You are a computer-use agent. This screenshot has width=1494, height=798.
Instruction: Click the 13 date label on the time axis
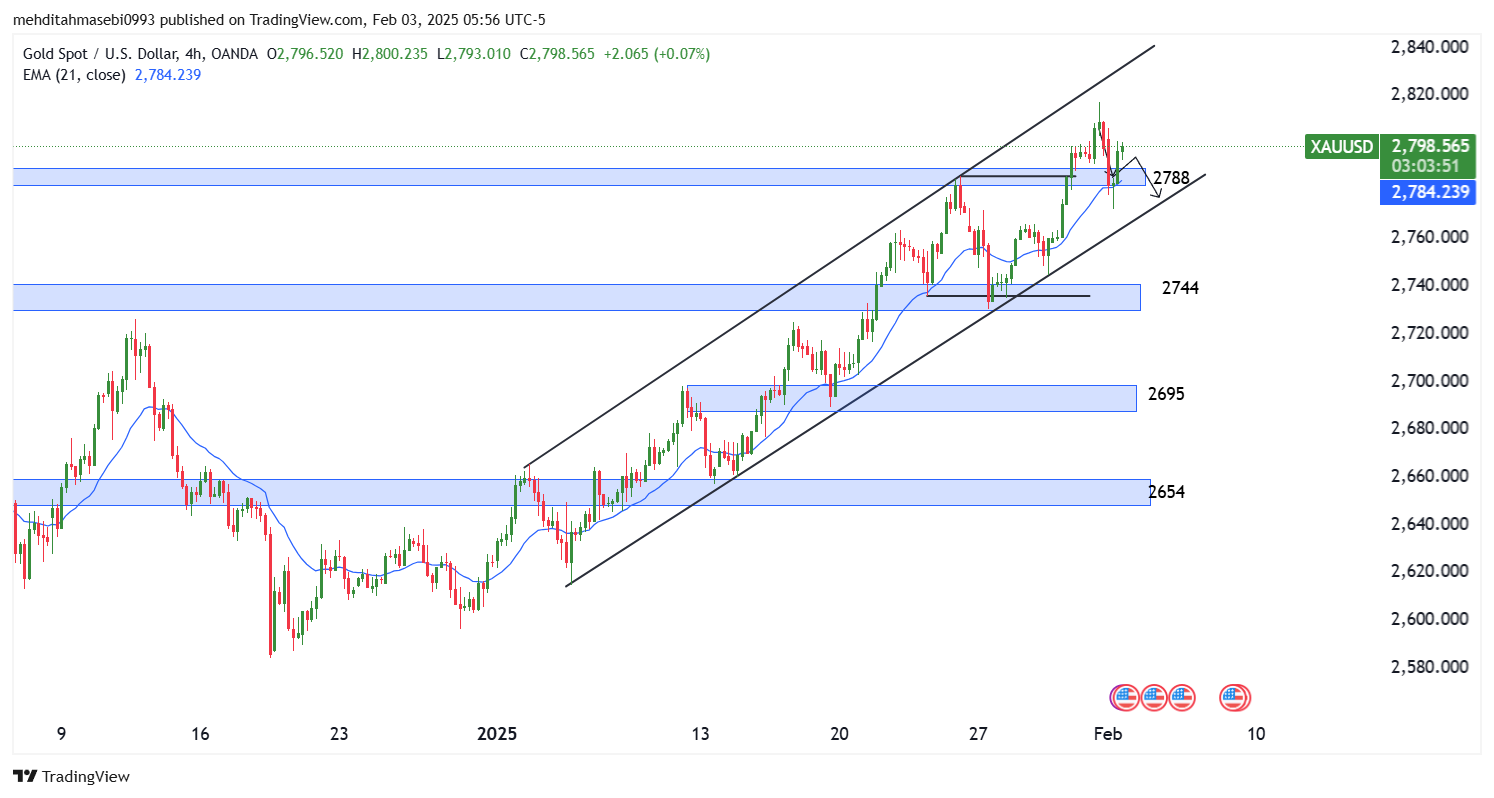point(700,734)
